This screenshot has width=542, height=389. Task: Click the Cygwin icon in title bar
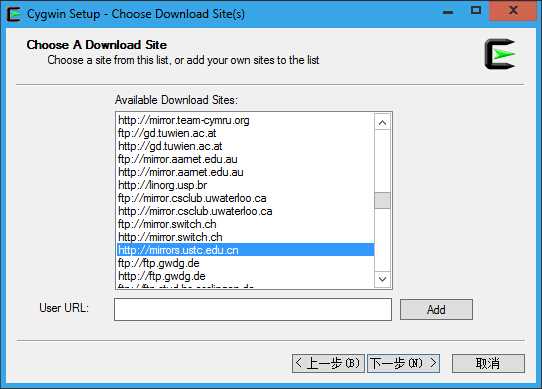pyautogui.click(x=14, y=14)
